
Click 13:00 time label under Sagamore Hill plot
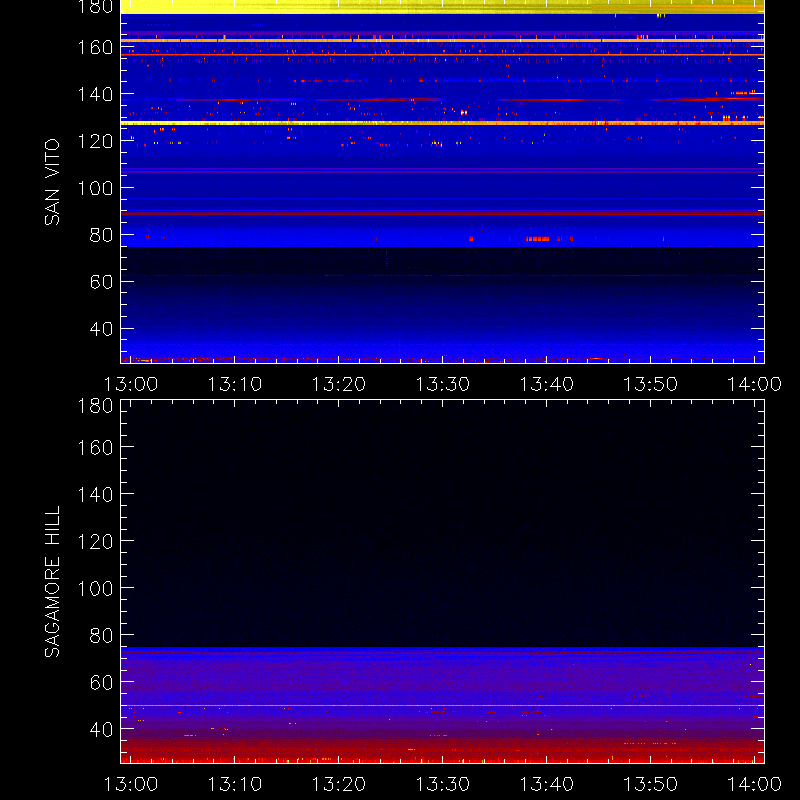tap(131, 784)
